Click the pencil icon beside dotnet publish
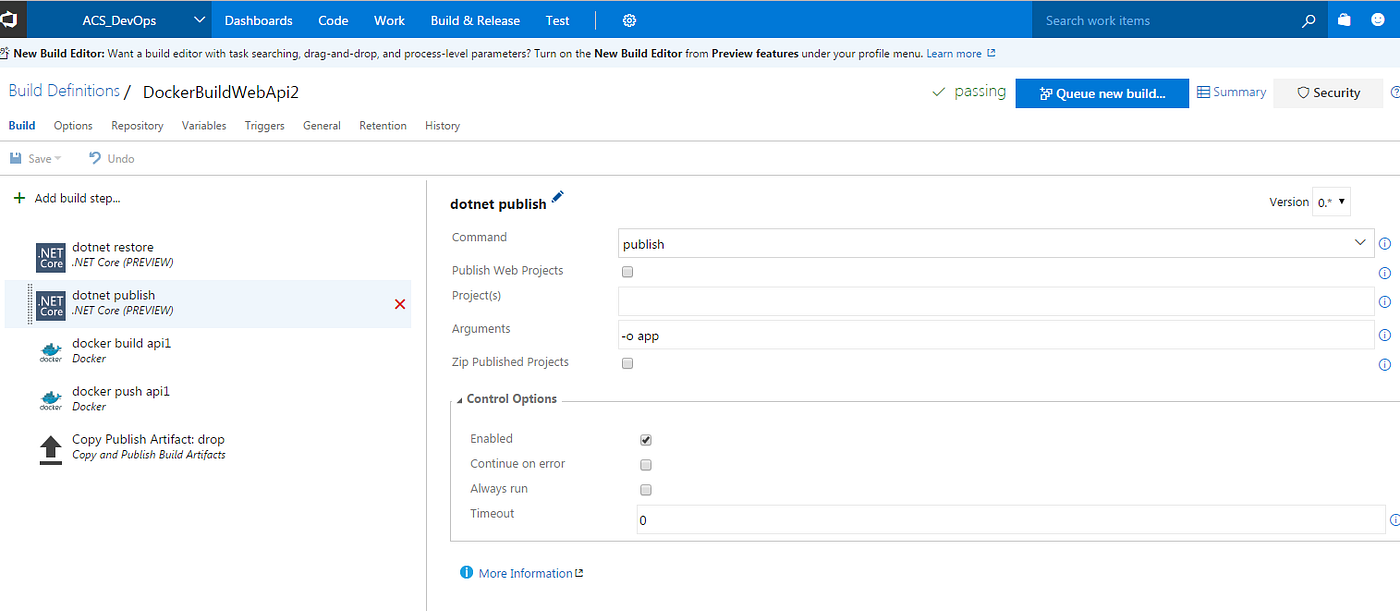Image resolution: width=1400 pixels, height=611 pixels. click(558, 197)
